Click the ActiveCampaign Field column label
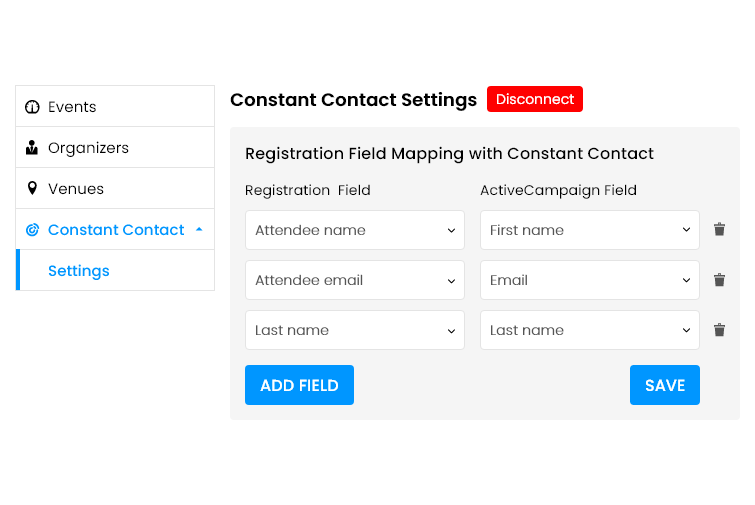Screen dimensions: 755x505 559,190
